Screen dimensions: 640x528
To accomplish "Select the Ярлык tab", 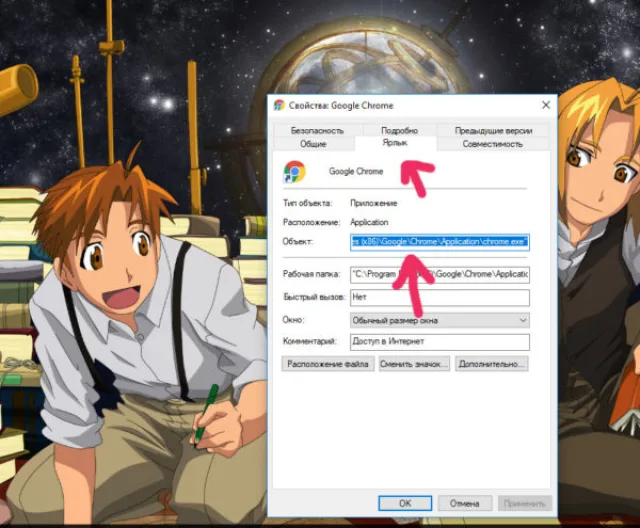I will point(395,143).
